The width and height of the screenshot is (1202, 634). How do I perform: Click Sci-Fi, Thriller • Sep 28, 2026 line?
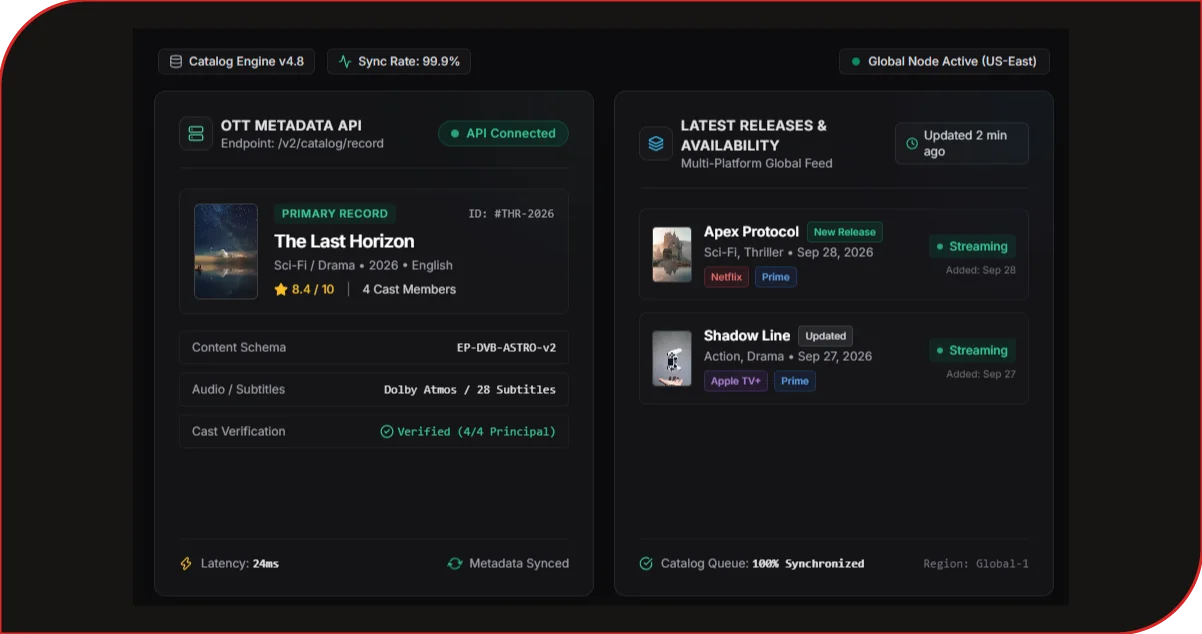[x=788, y=252]
